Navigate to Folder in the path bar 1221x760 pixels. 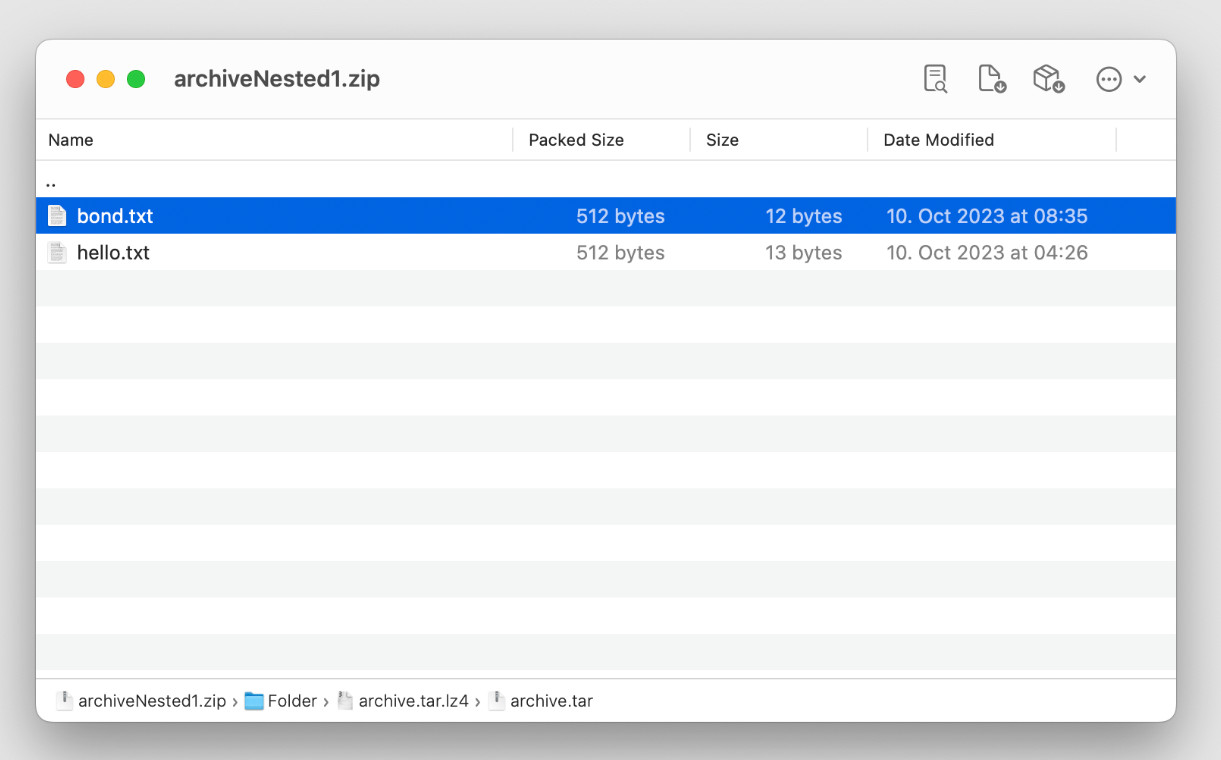point(292,701)
